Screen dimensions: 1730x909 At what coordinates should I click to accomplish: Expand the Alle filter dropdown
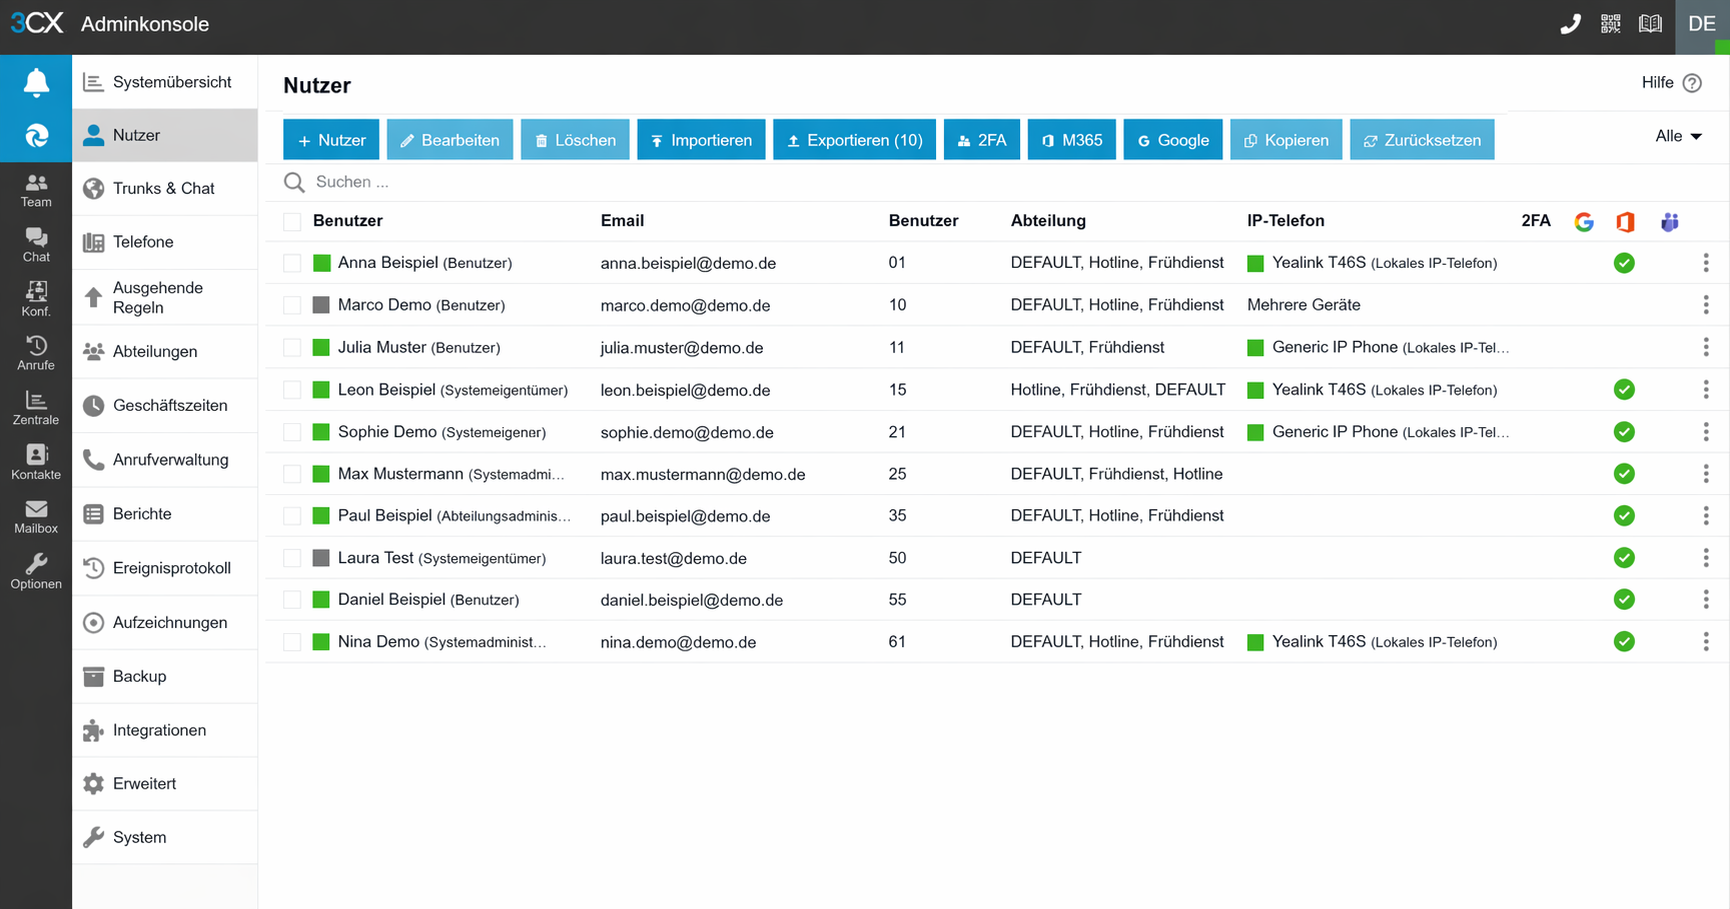coord(1678,136)
